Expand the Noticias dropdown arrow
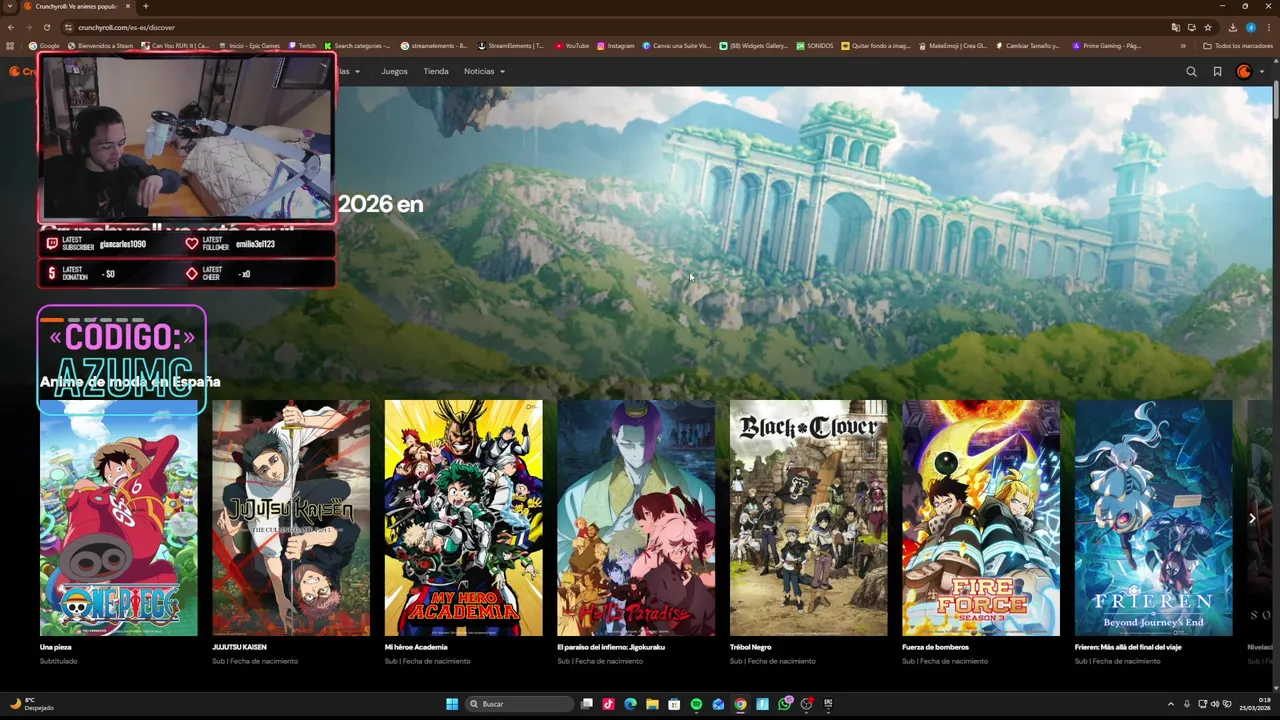 click(502, 72)
